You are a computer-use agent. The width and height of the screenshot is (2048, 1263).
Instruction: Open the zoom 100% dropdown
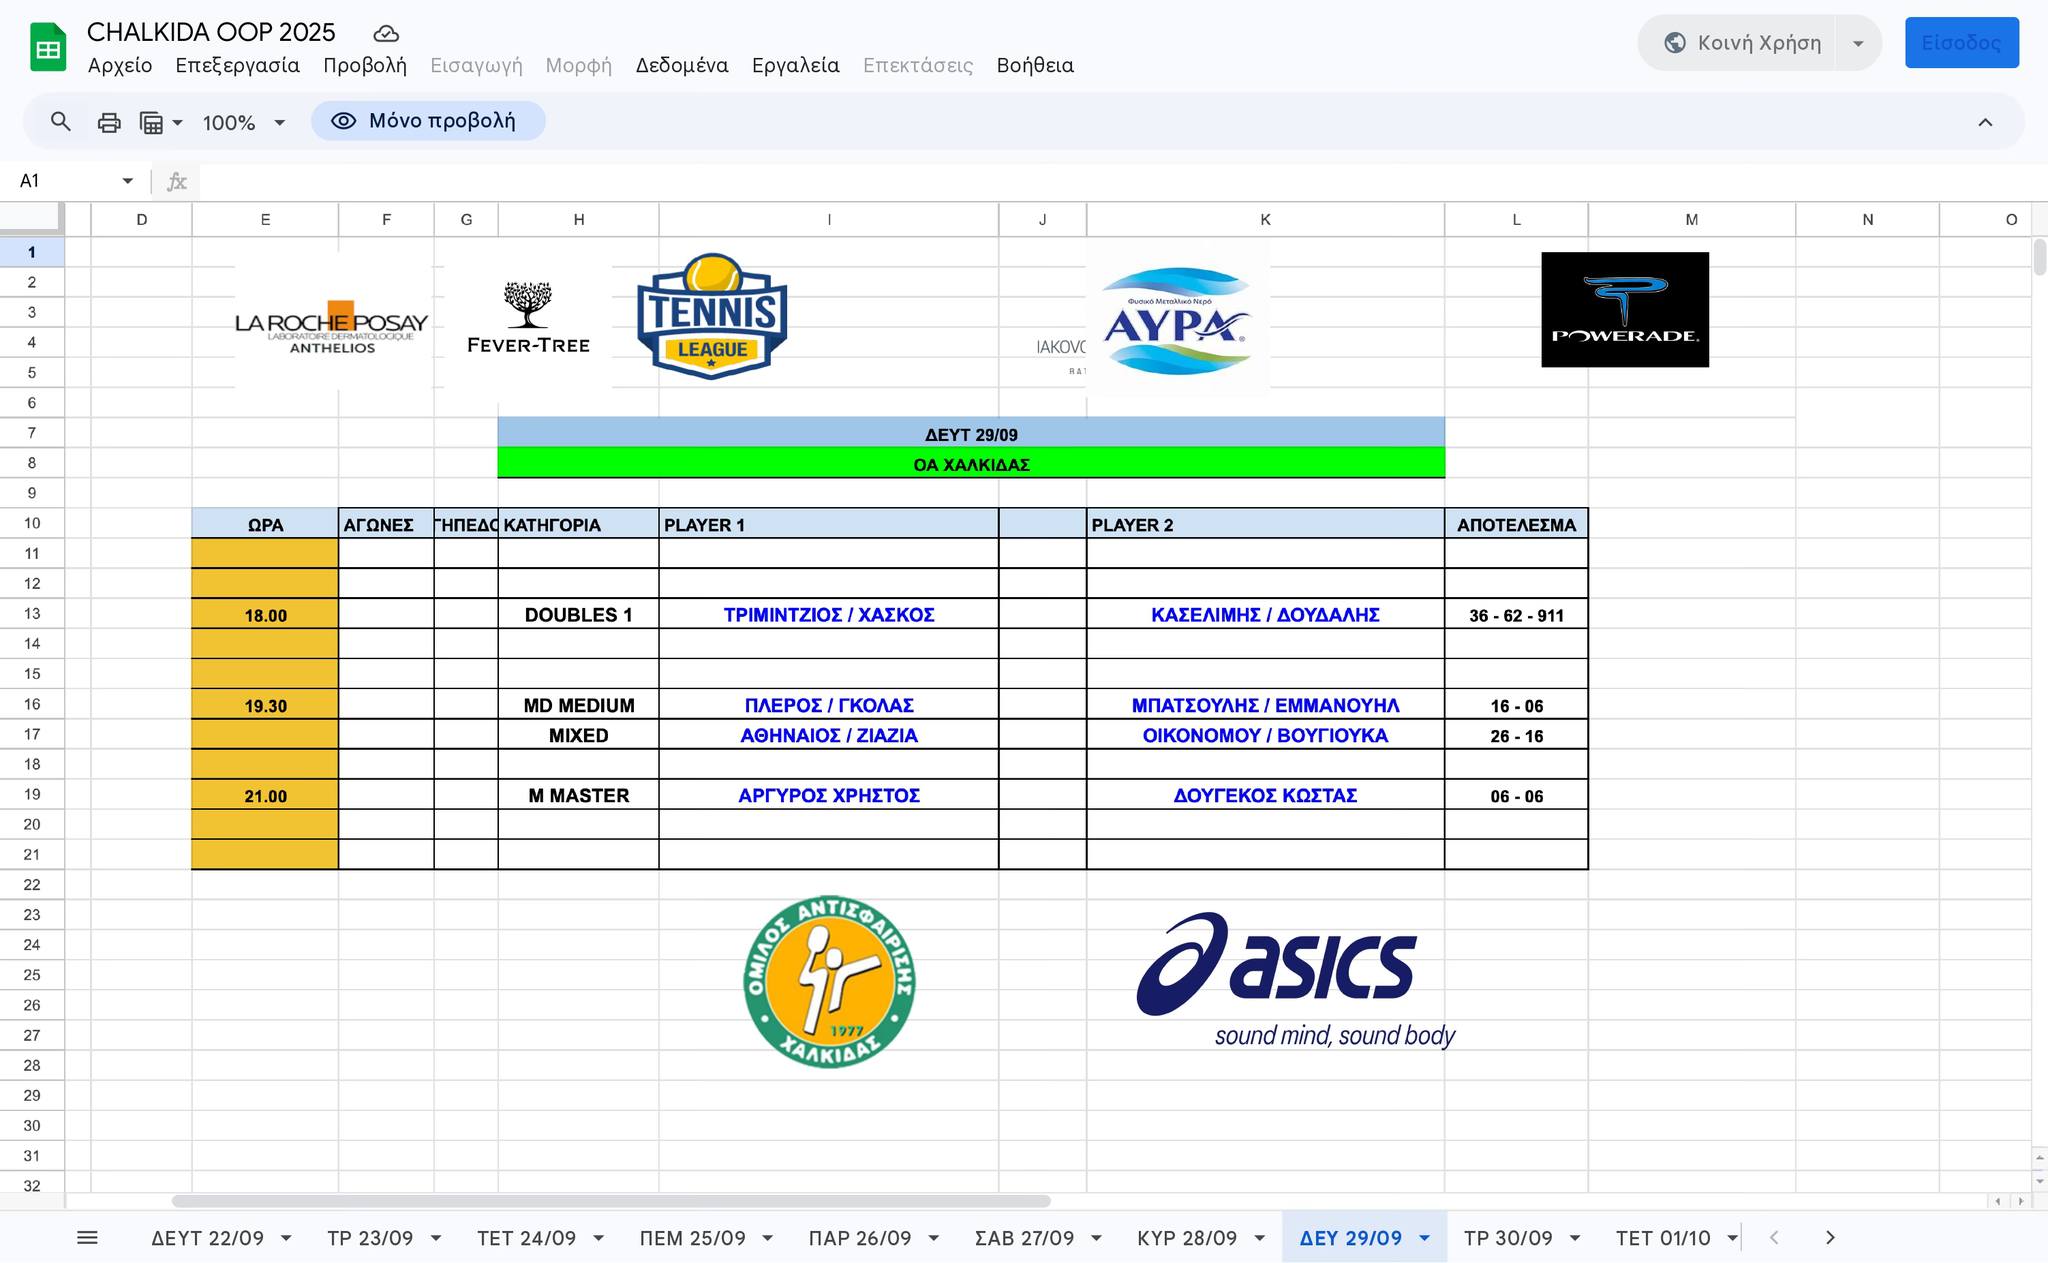[244, 122]
